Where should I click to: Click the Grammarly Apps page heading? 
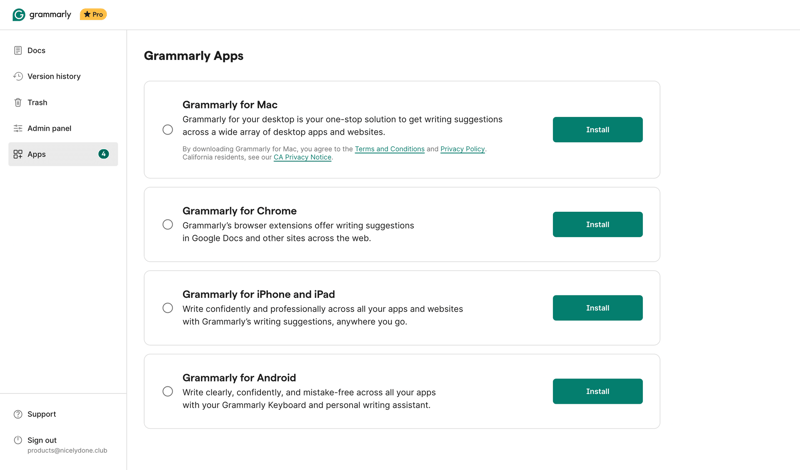pos(194,56)
